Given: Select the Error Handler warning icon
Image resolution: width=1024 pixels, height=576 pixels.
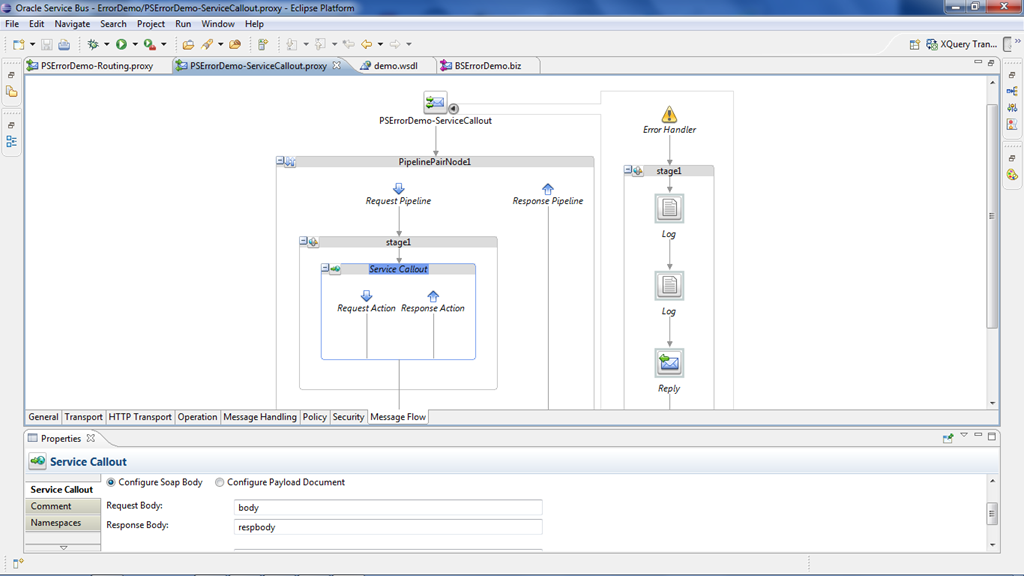Looking at the screenshot, I should 669,115.
